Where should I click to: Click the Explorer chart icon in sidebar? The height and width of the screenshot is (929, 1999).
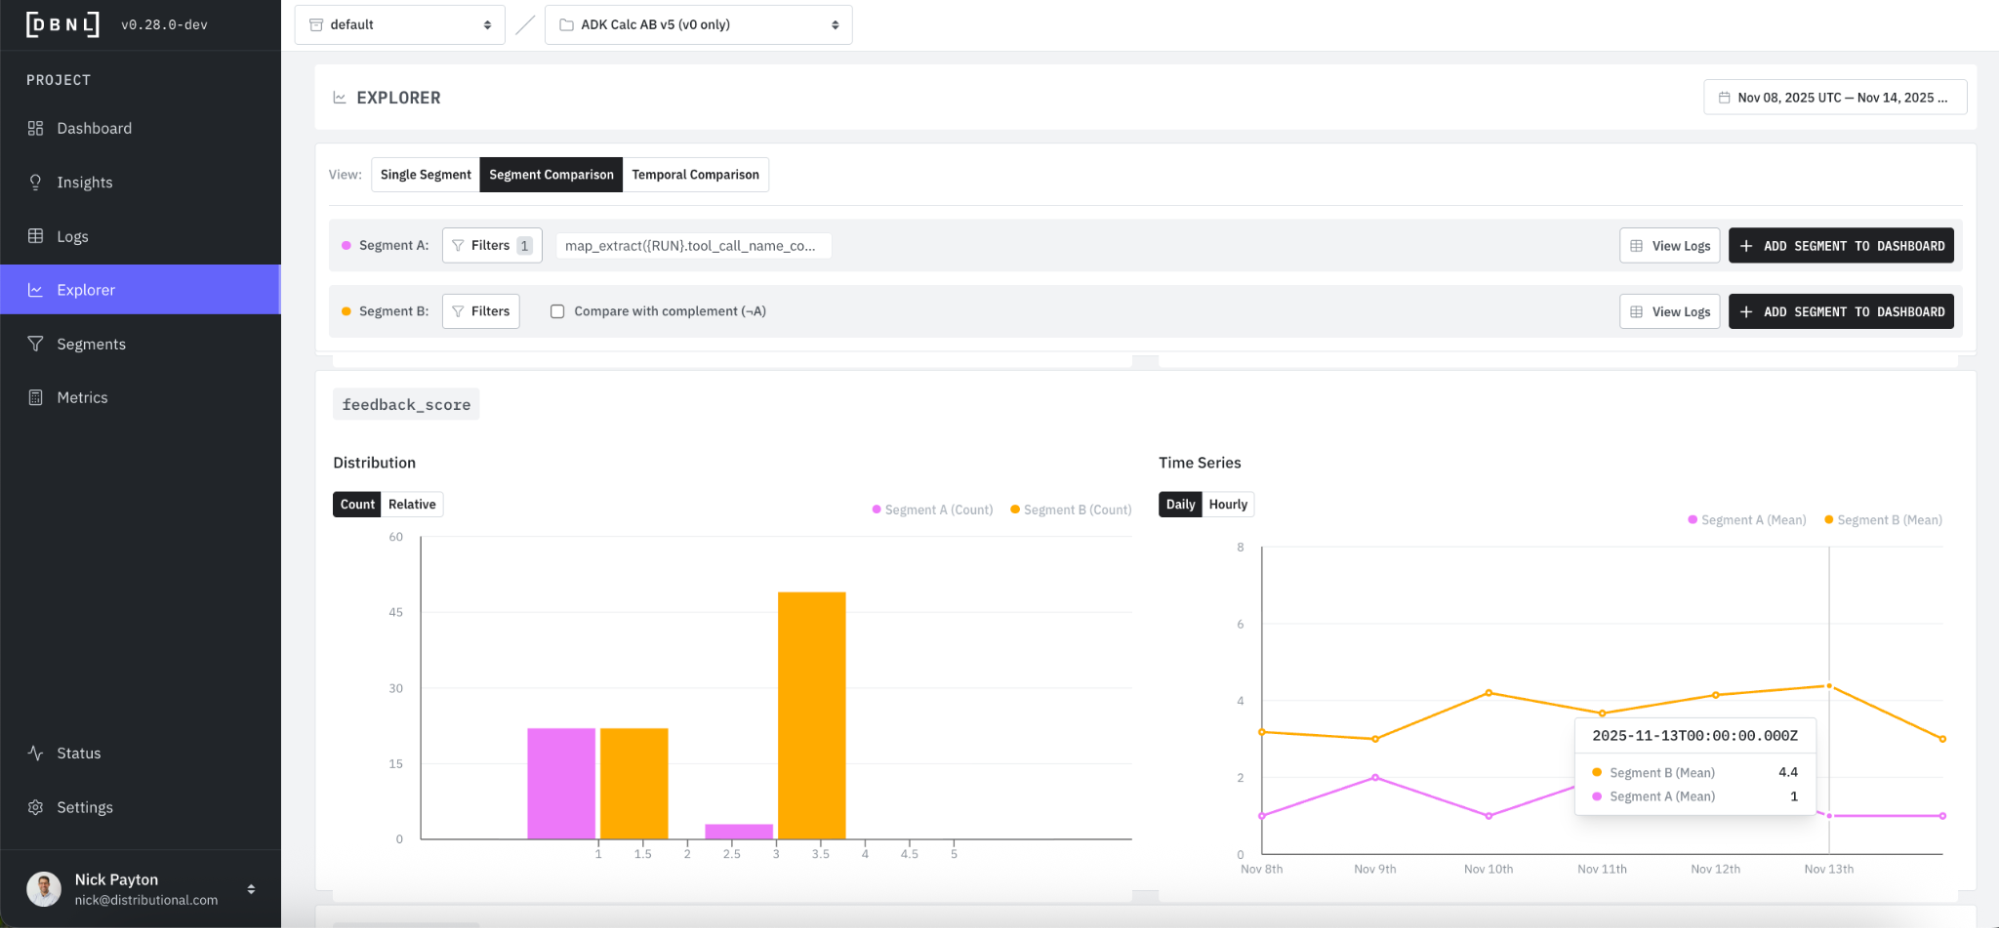35,290
